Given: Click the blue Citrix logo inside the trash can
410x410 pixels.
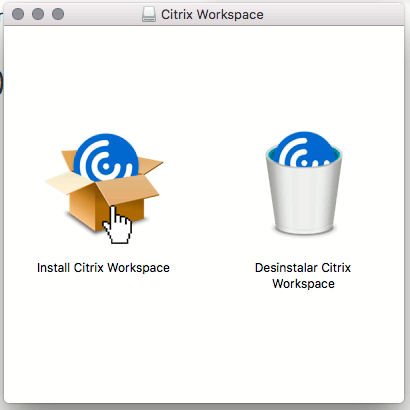Looking at the screenshot, I should click(304, 149).
